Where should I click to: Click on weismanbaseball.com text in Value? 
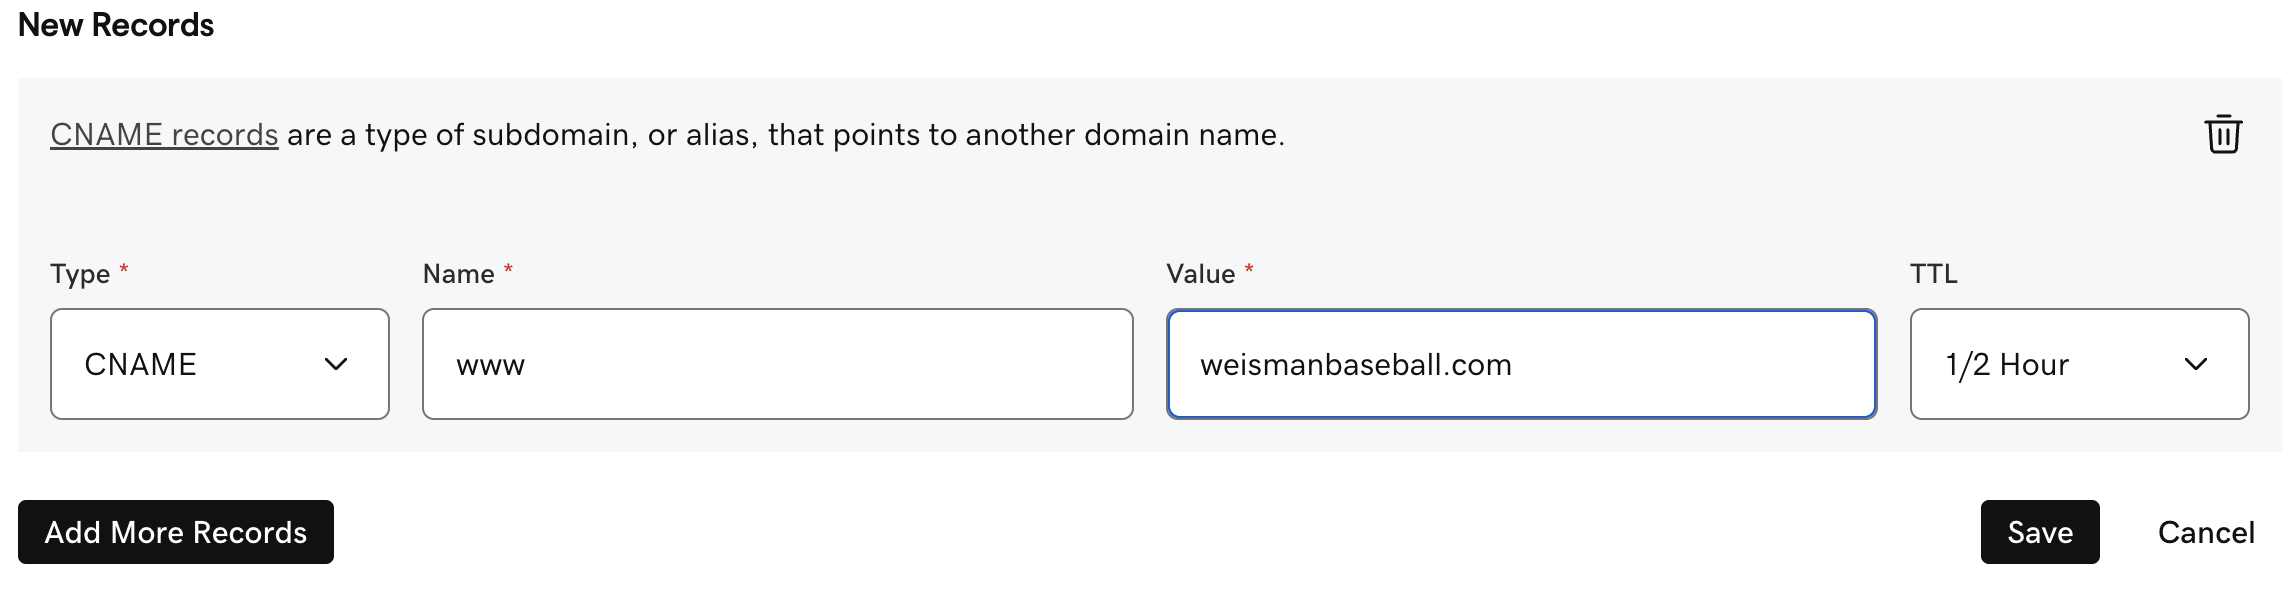1356,365
